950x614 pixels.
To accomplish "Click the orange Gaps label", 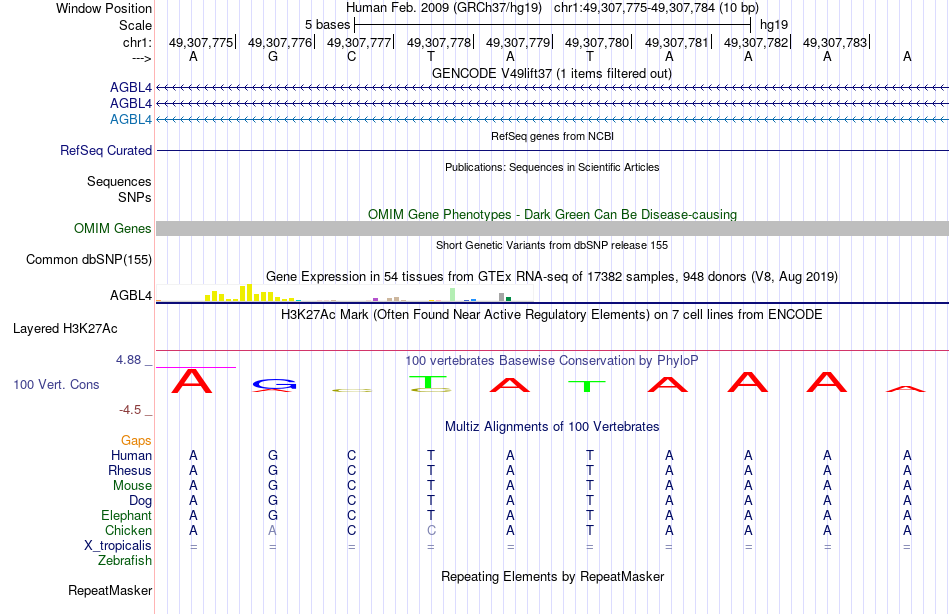I will tap(136, 441).
